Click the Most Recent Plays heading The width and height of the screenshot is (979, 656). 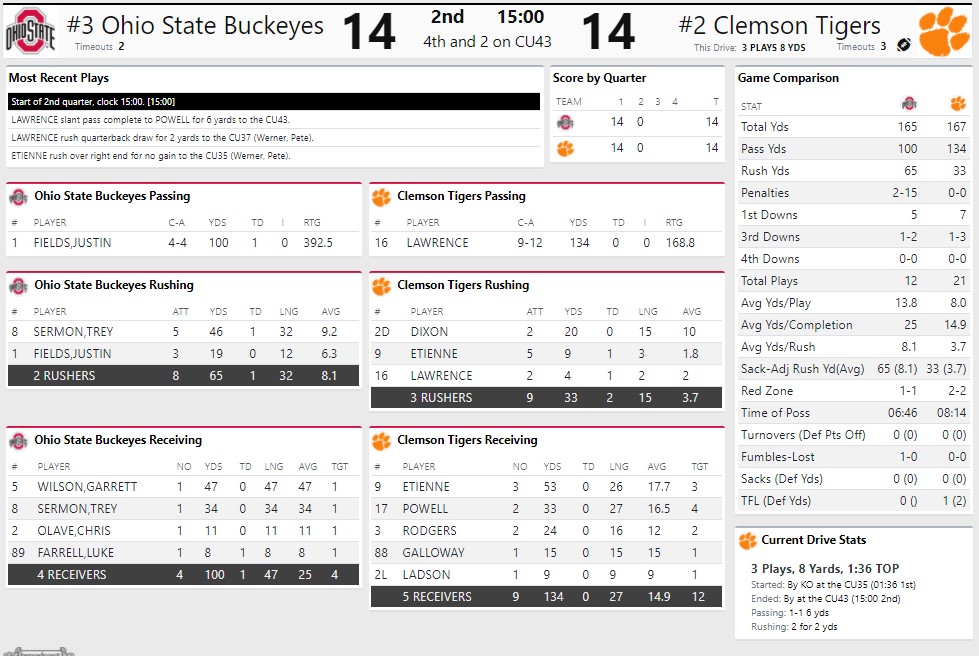[x=59, y=78]
